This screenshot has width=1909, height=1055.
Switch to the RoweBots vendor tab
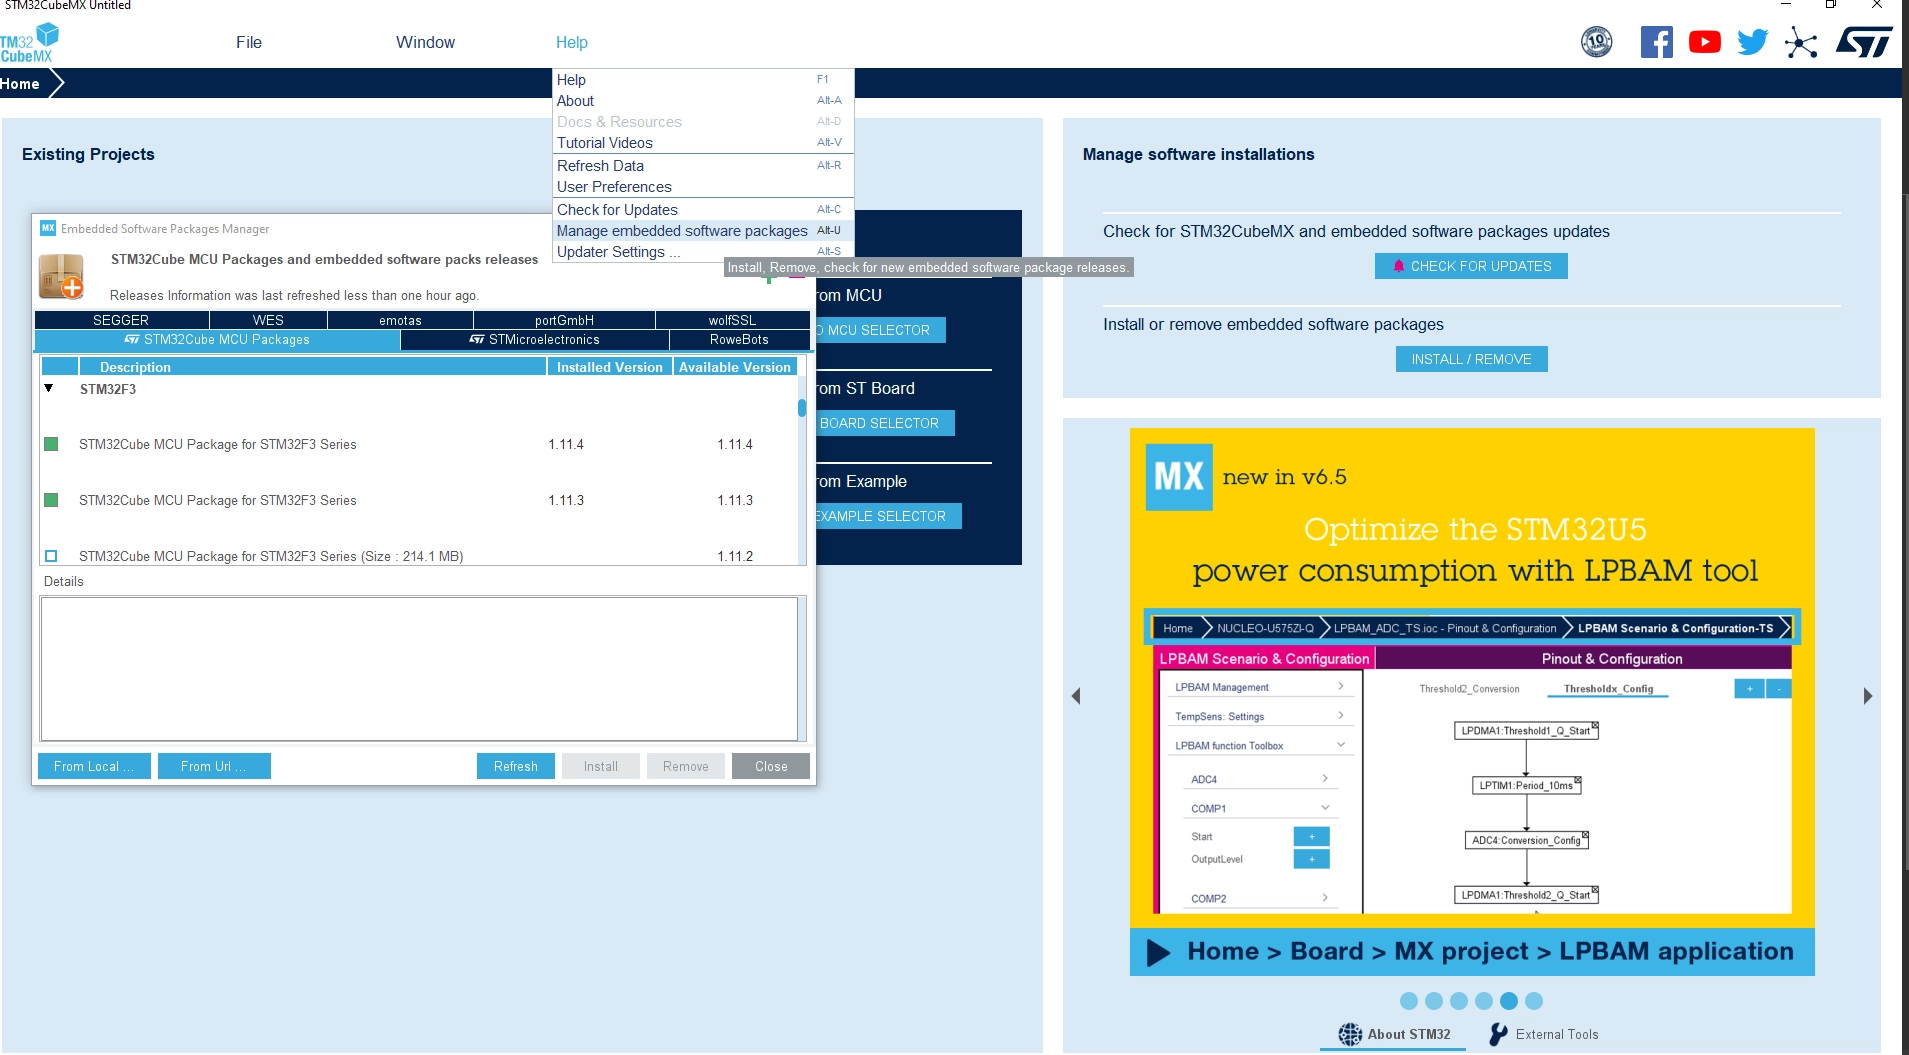click(x=739, y=340)
